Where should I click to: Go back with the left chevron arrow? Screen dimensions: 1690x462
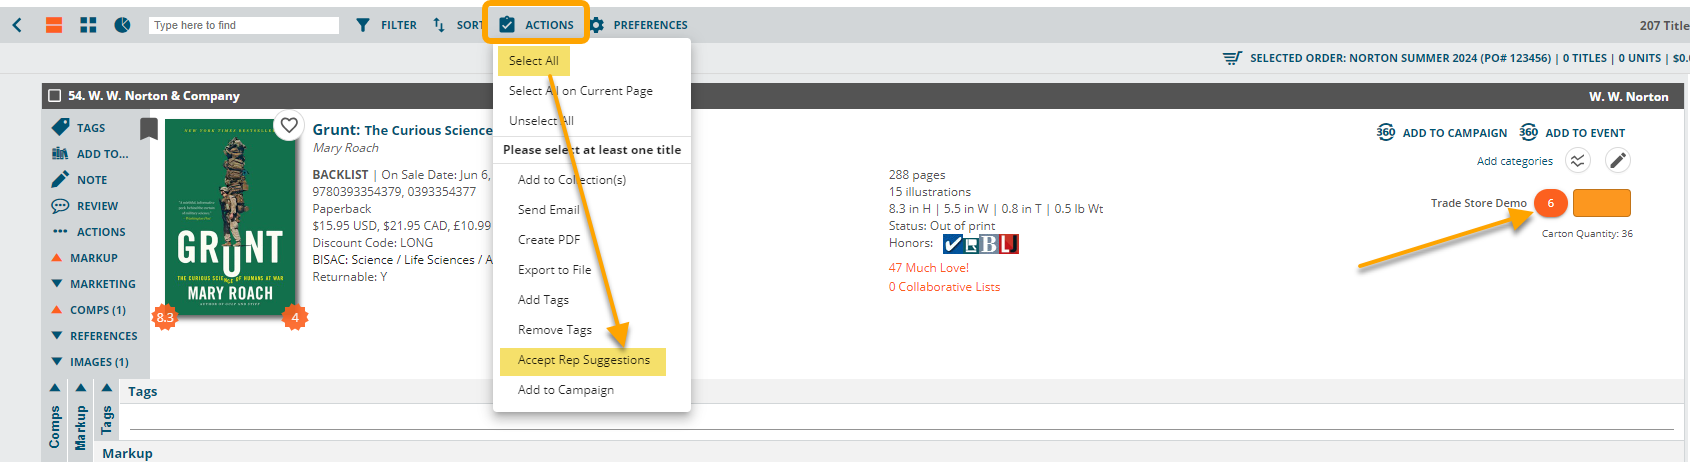click(17, 25)
